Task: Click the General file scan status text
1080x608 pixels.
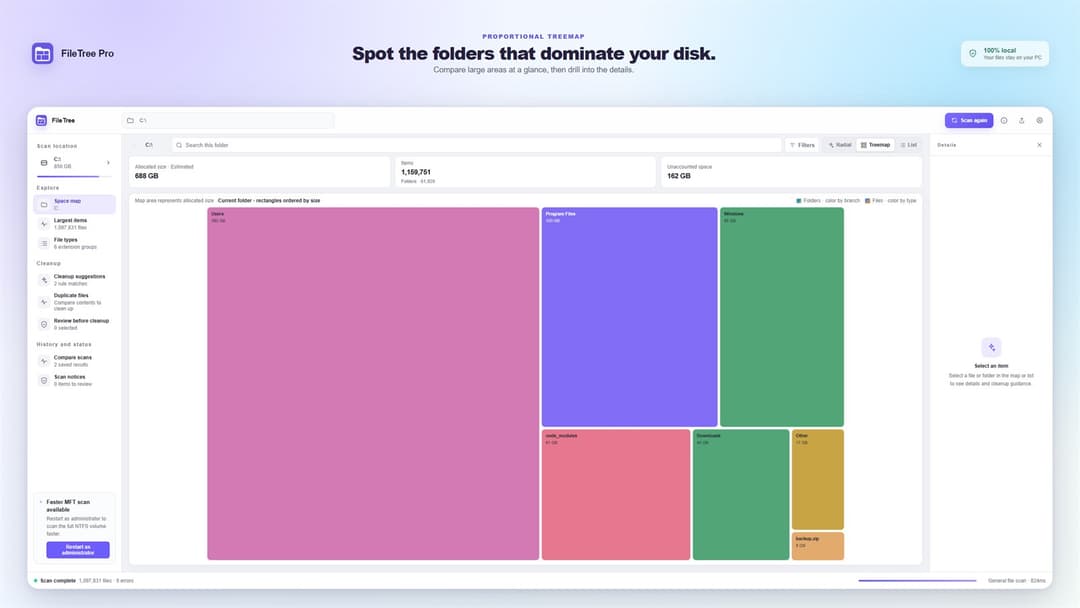Action: pos(1017,580)
